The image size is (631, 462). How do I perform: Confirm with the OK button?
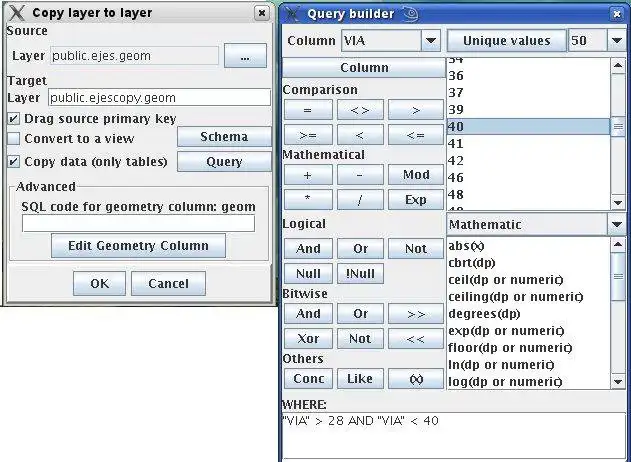[x=99, y=283]
